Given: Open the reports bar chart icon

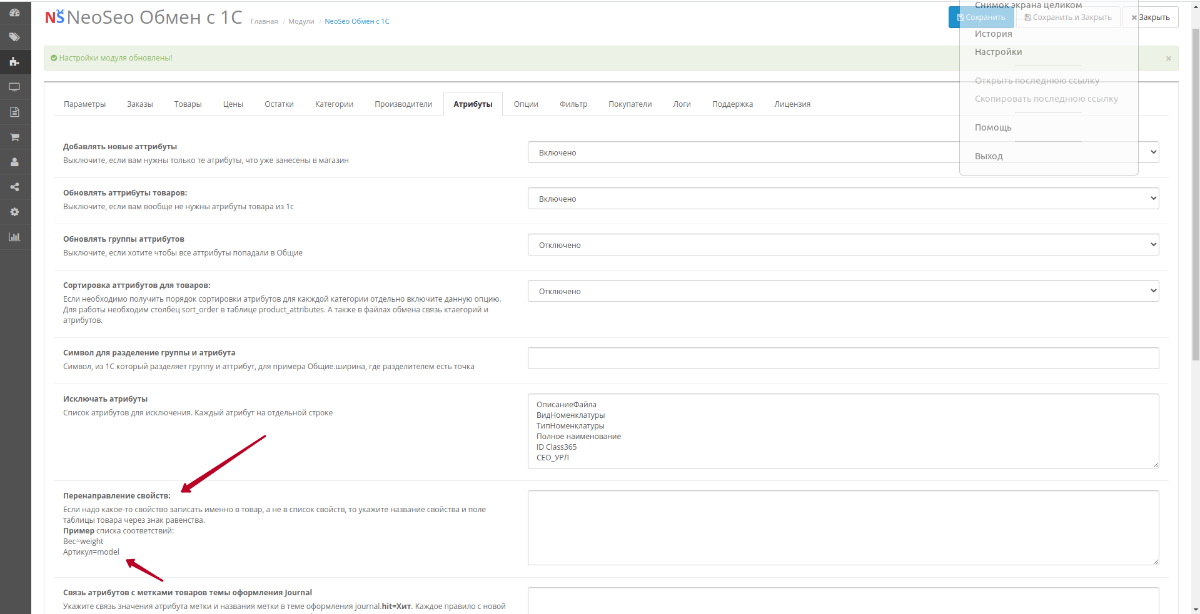Looking at the screenshot, I should click(x=15, y=237).
